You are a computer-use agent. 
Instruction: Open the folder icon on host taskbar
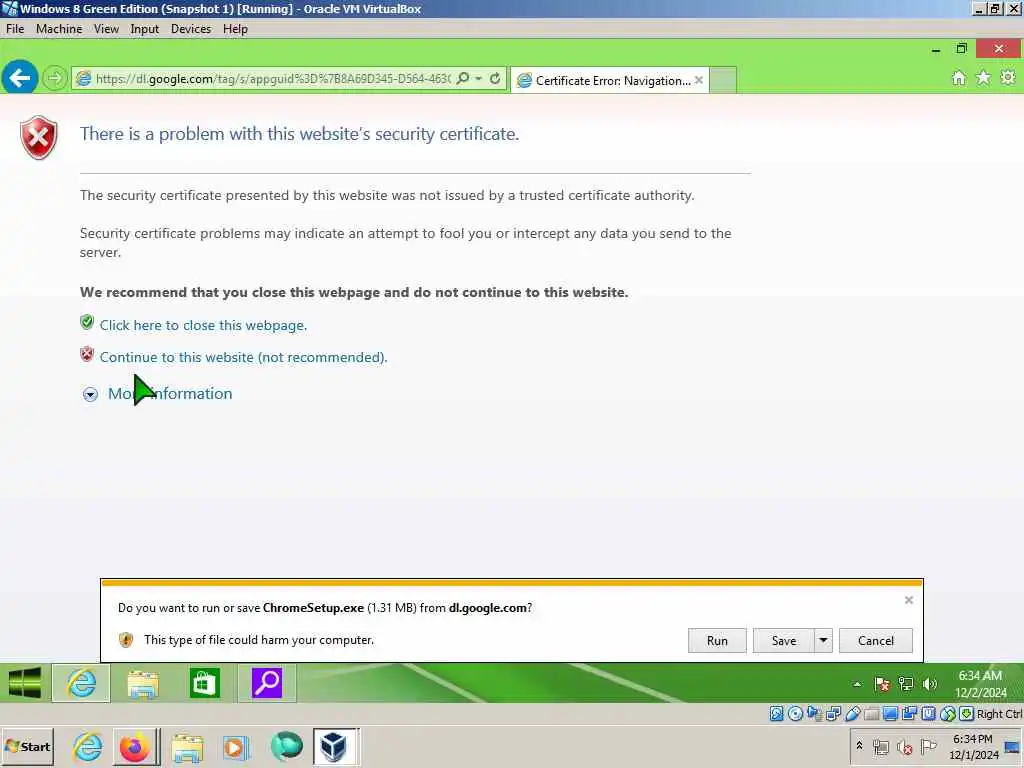point(187,747)
